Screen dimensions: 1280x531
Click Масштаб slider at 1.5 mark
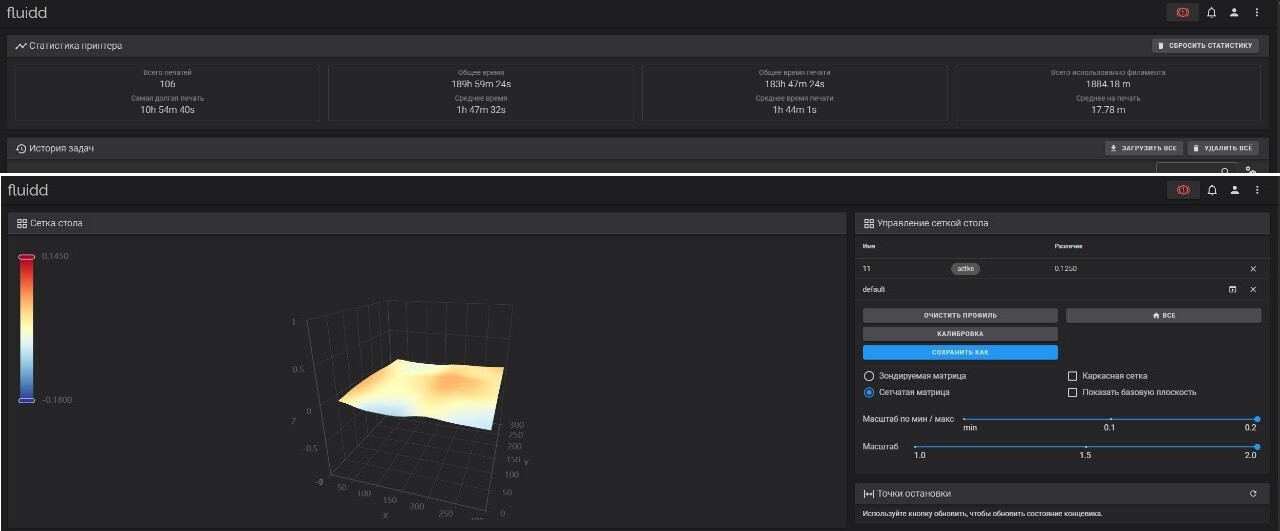tap(1085, 447)
